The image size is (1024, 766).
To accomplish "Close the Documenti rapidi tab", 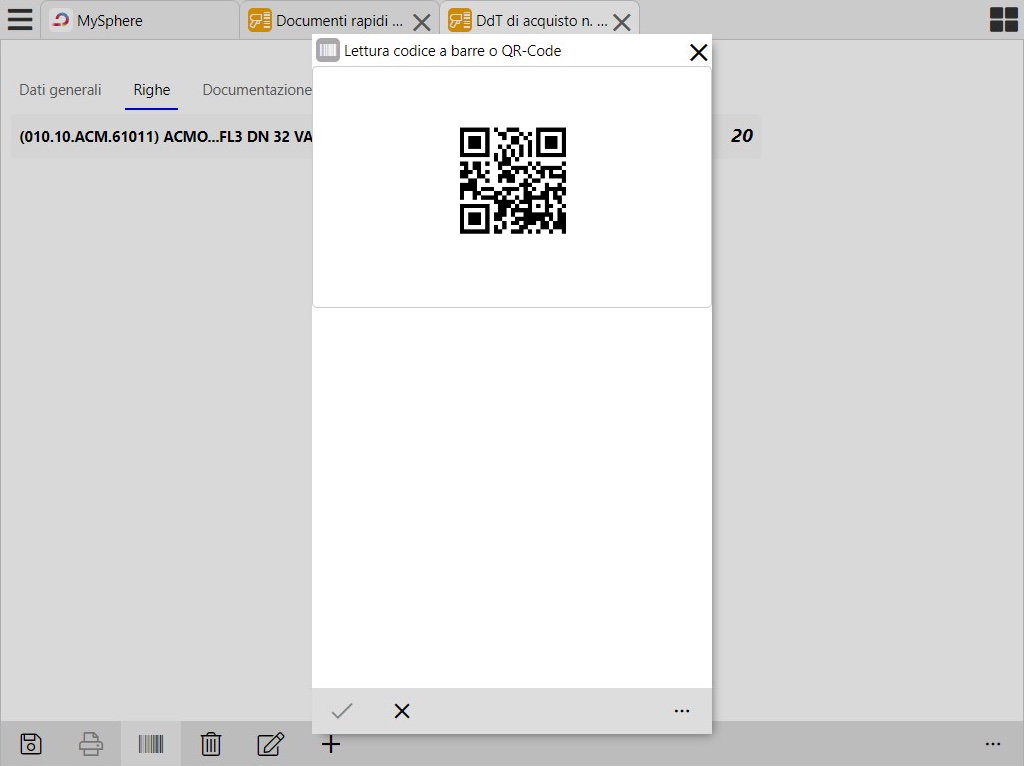I will pyautogui.click(x=422, y=22).
